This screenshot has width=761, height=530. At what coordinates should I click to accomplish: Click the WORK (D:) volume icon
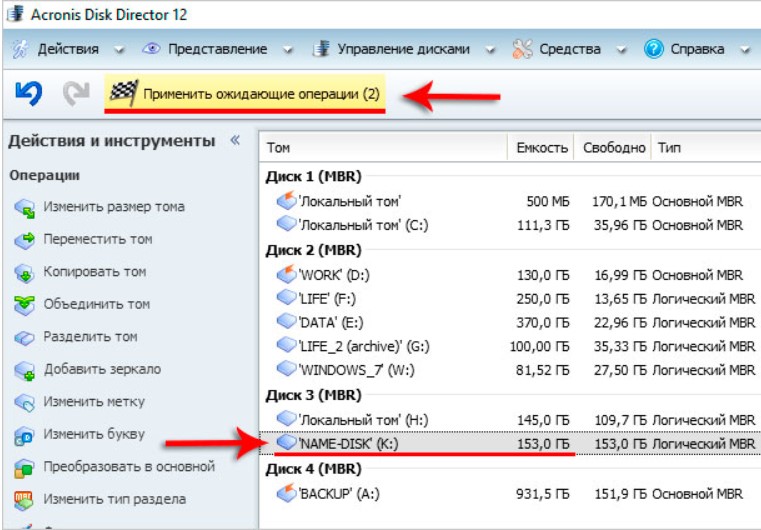click(286, 274)
